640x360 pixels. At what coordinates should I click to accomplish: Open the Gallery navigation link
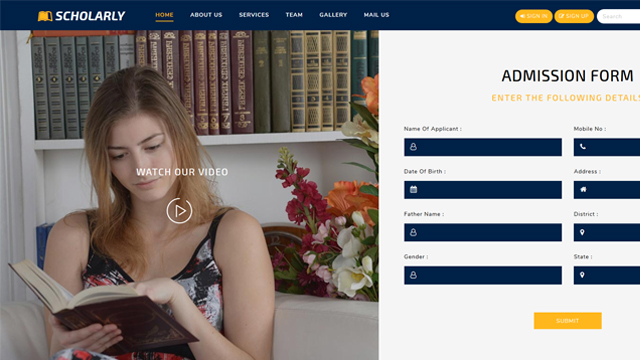pyautogui.click(x=333, y=15)
